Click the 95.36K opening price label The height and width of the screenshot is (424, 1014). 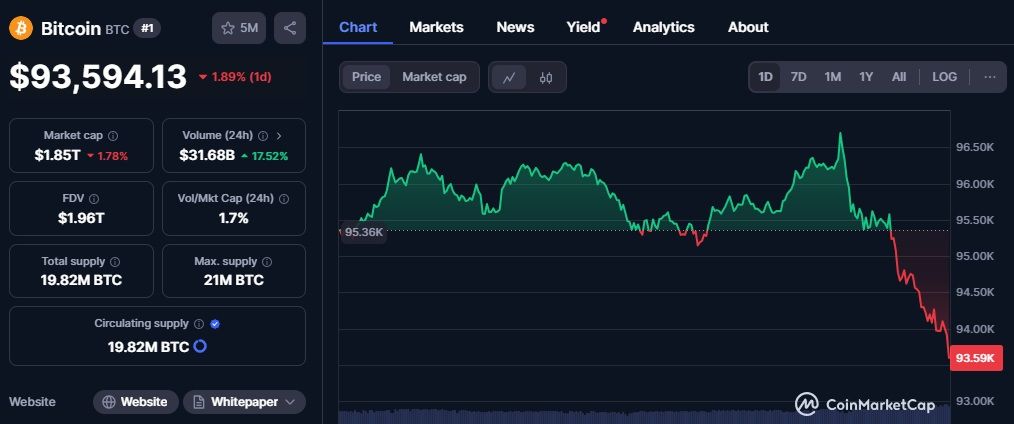point(363,231)
